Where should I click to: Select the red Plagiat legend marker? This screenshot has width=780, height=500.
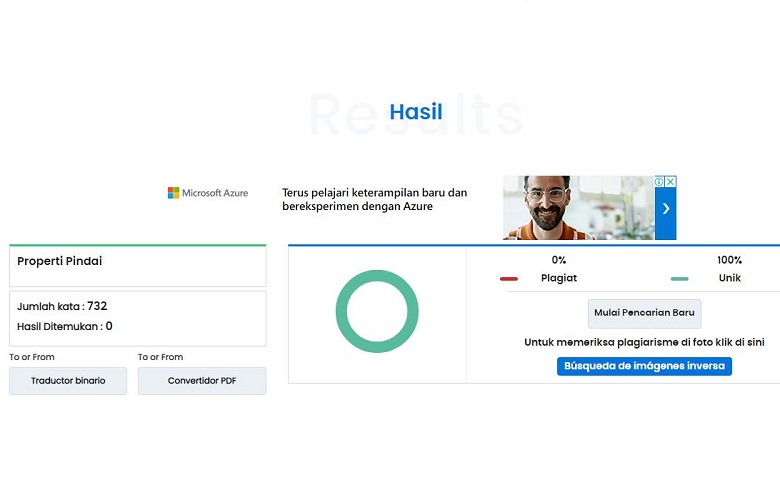point(509,278)
